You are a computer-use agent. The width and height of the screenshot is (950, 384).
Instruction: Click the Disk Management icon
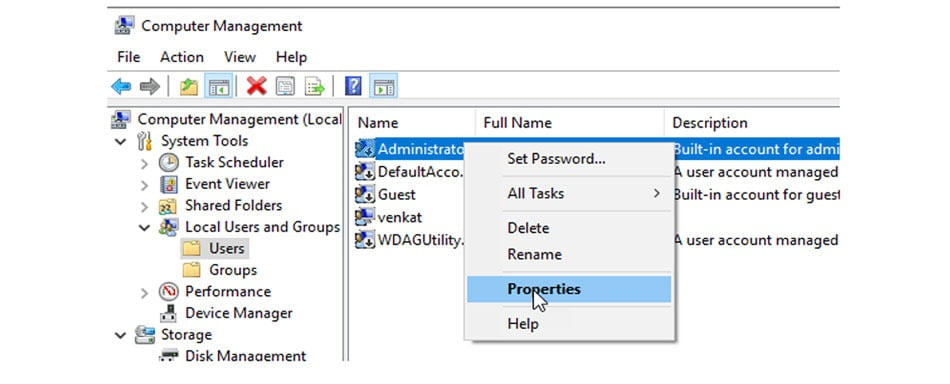click(x=169, y=356)
